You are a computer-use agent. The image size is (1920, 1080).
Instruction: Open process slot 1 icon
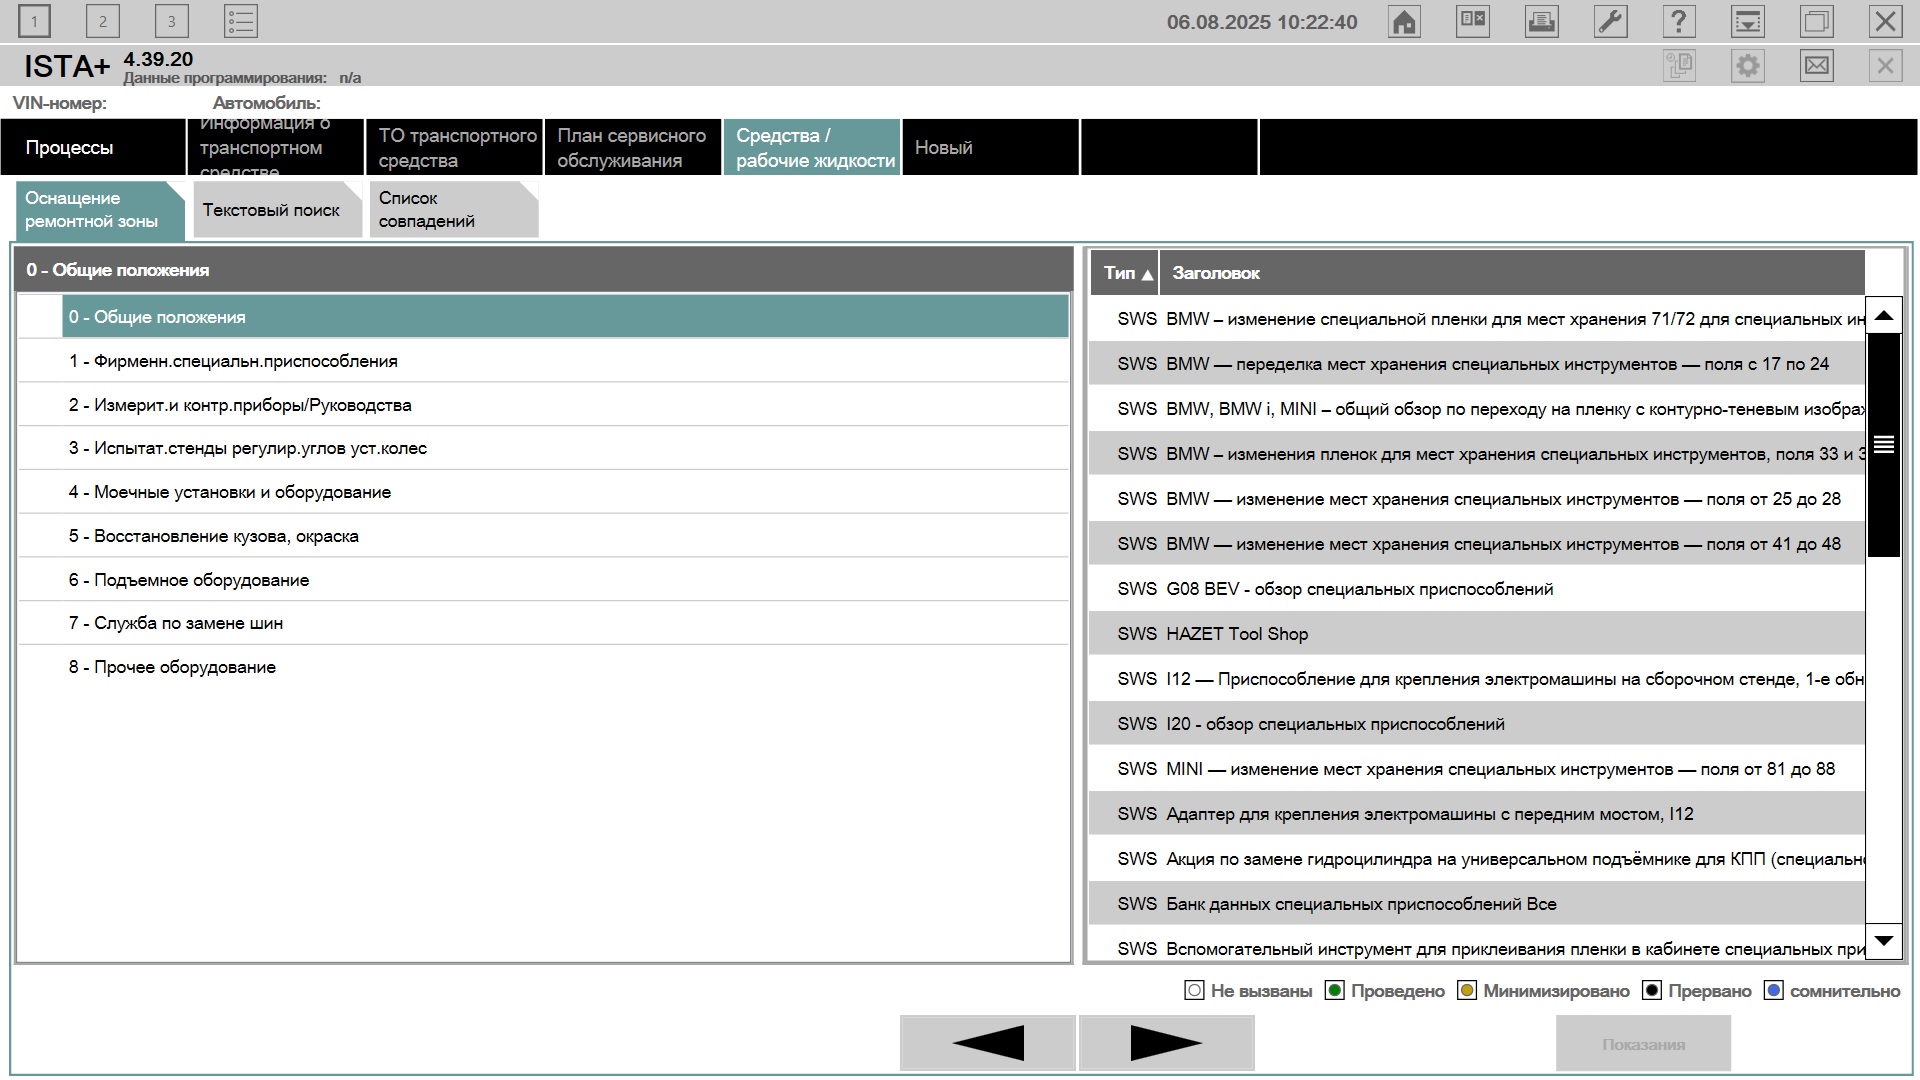tap(34, 21)
